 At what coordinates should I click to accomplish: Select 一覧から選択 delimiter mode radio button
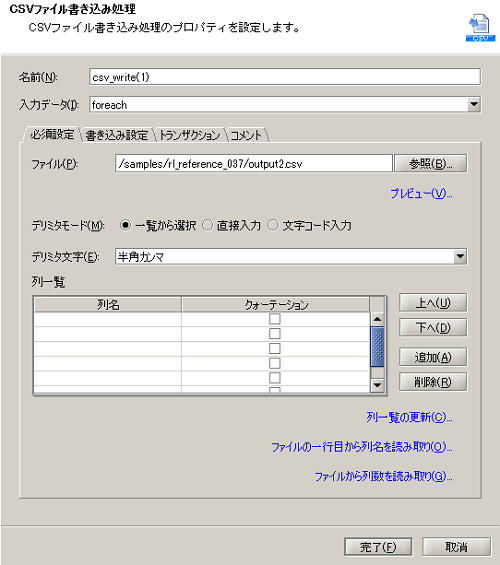(x=126, y=226)
